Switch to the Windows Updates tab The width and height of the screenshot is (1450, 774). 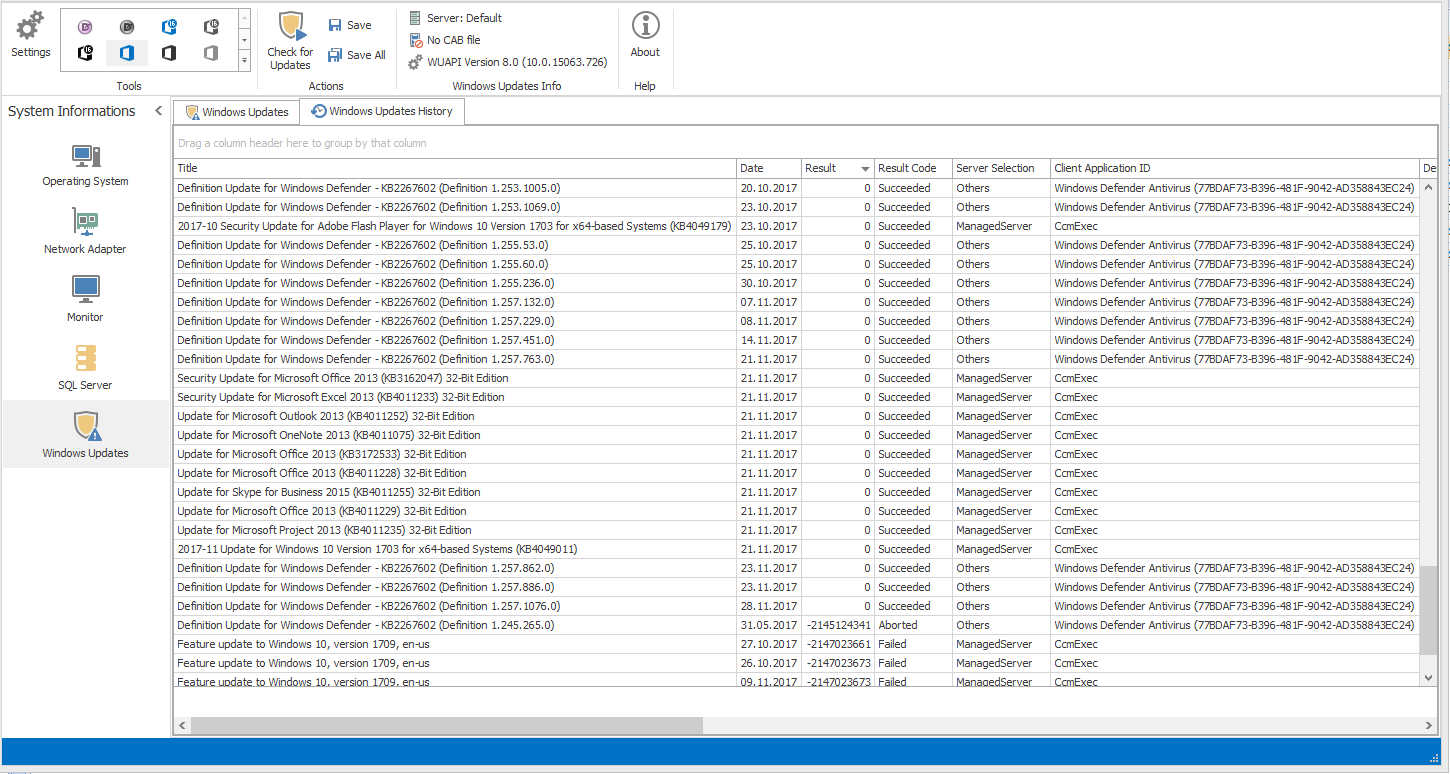[237, 112]
